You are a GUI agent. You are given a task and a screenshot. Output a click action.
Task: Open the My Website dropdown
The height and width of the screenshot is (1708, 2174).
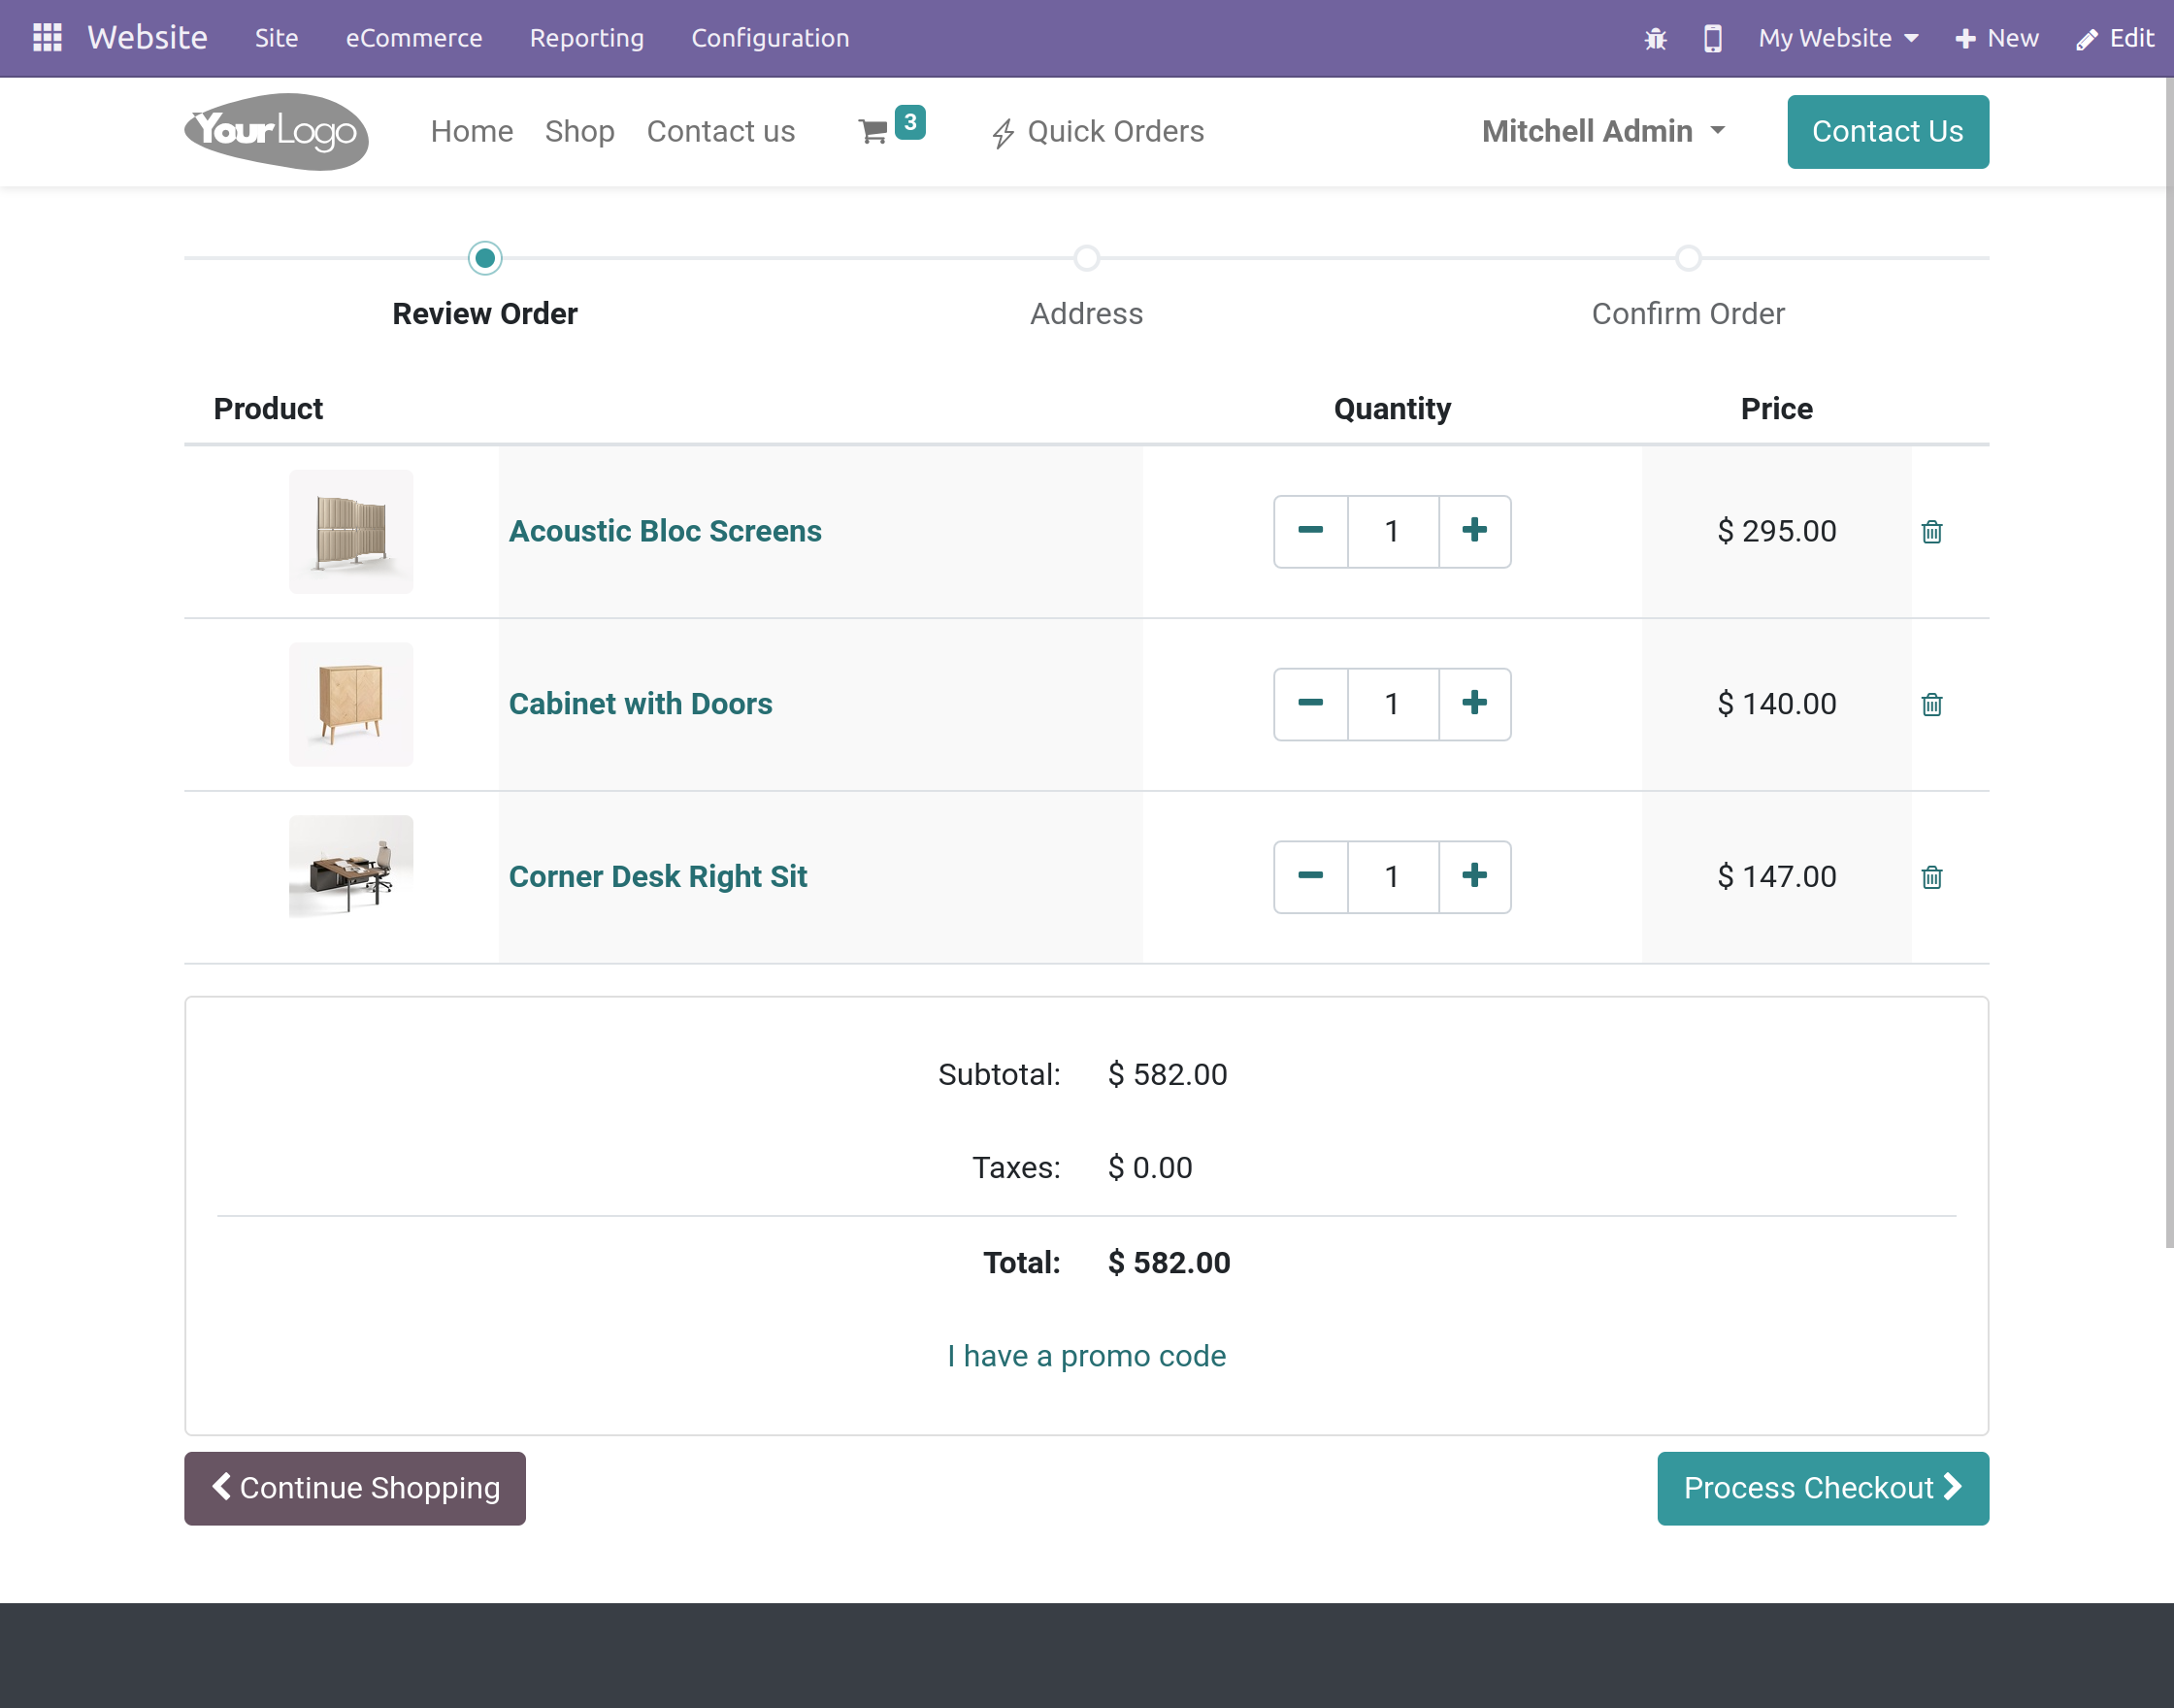tap(1836, 38)
